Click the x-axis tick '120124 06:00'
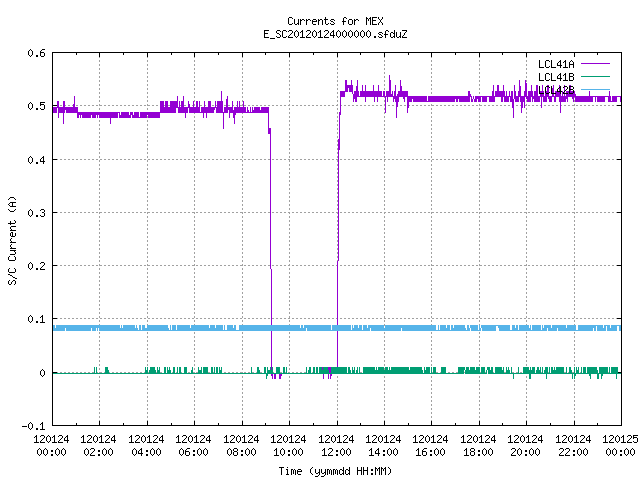 click(193, 446)
